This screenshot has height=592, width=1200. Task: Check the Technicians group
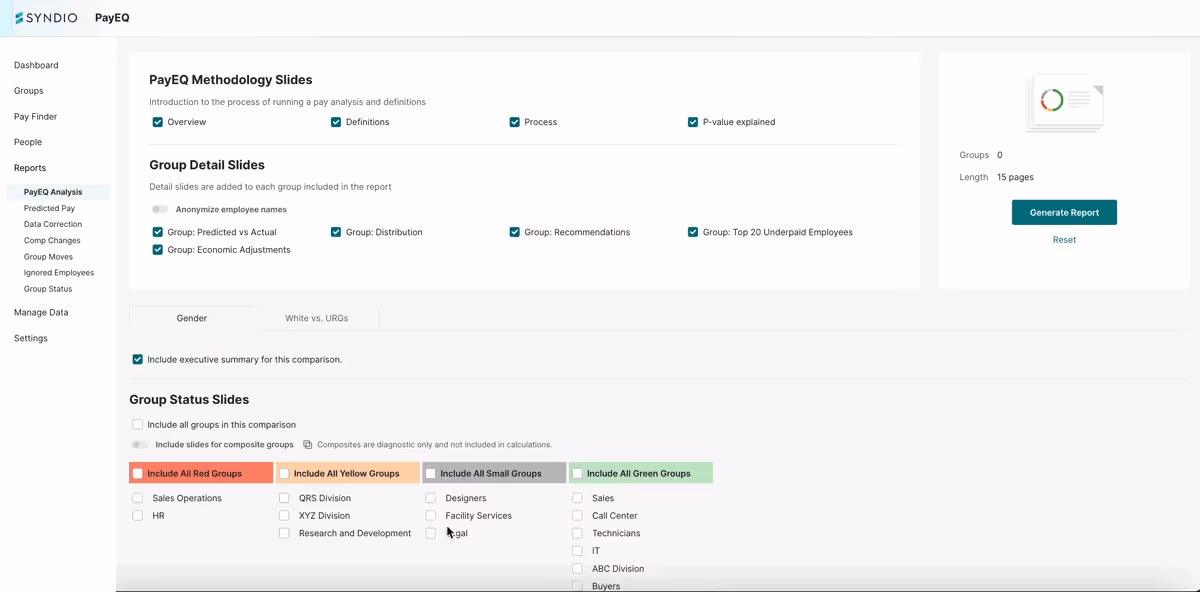pos(577,533)
